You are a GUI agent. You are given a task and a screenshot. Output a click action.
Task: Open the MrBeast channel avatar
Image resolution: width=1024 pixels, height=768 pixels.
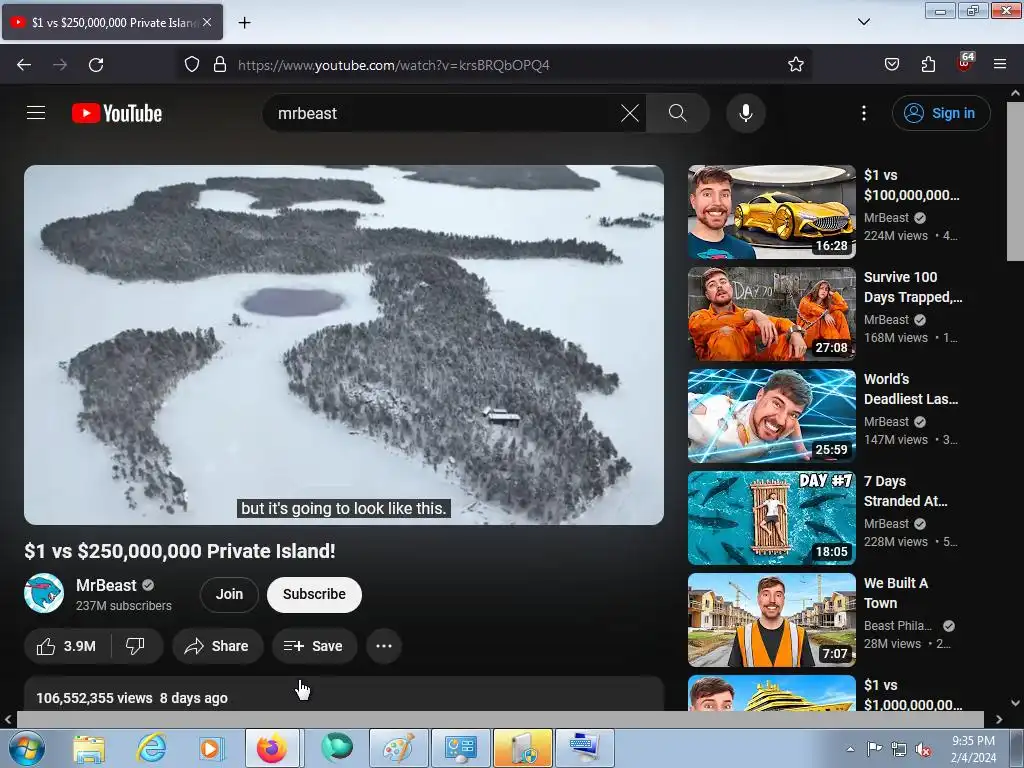44,593
